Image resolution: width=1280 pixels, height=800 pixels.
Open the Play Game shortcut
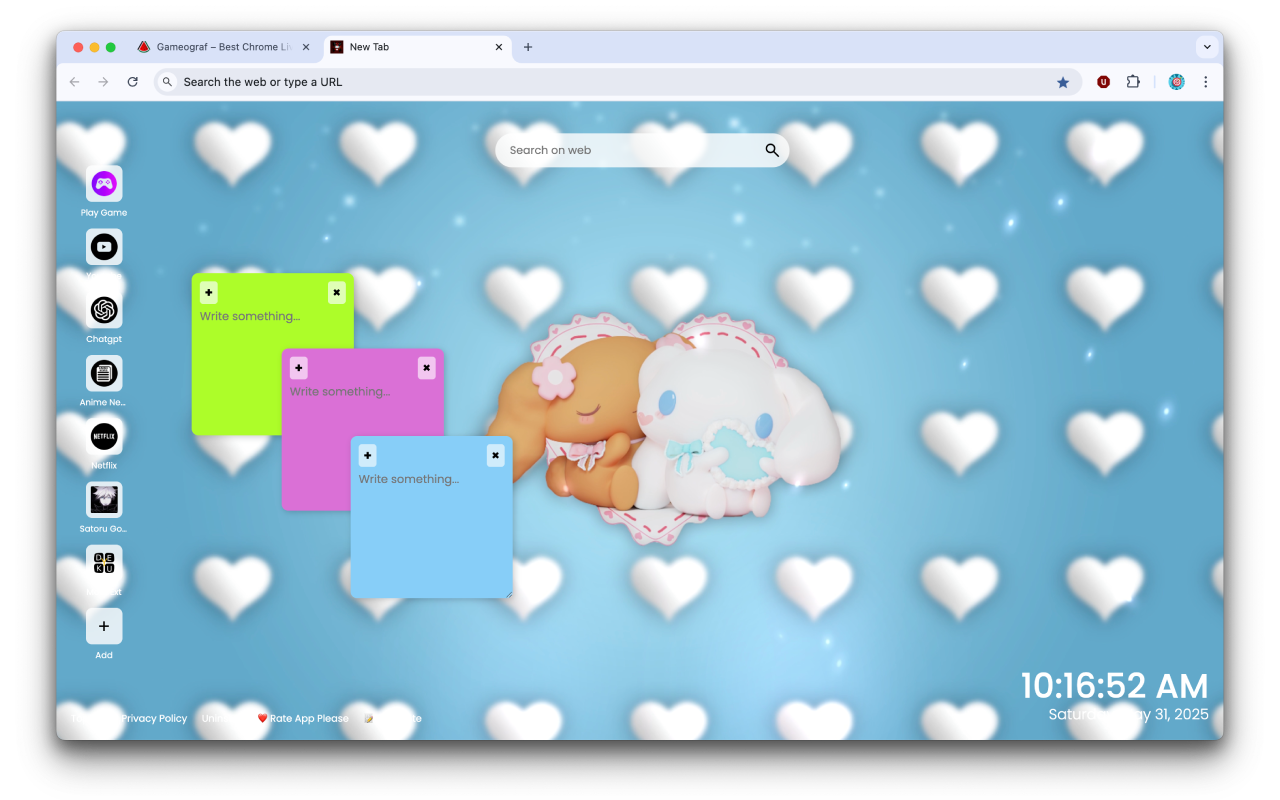click(103, 183)
